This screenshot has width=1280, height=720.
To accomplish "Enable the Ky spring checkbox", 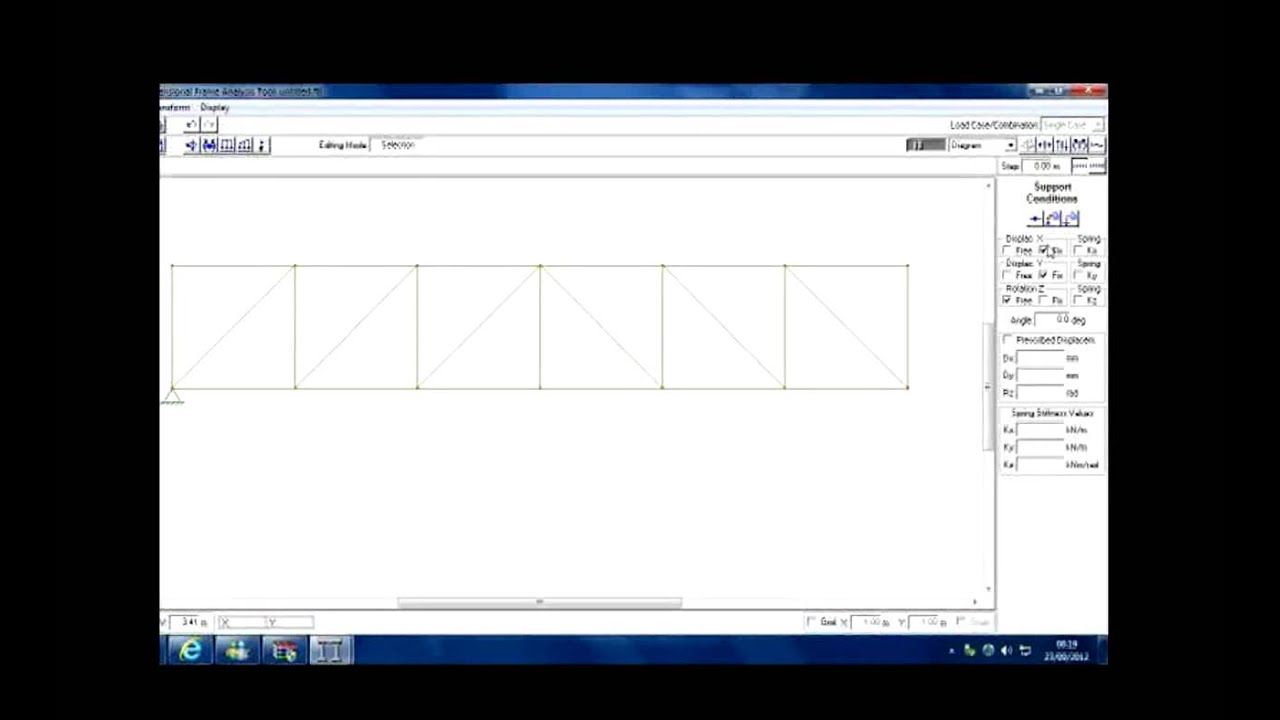I will point(1079,275).
